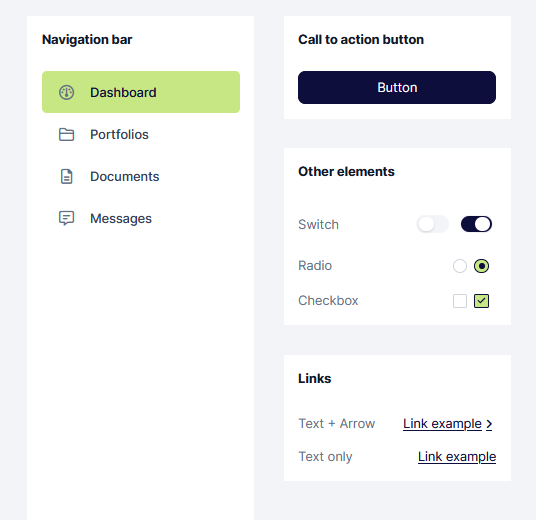Select the unselected Radio option
The image size is (536, 520).
coord(460,266)
